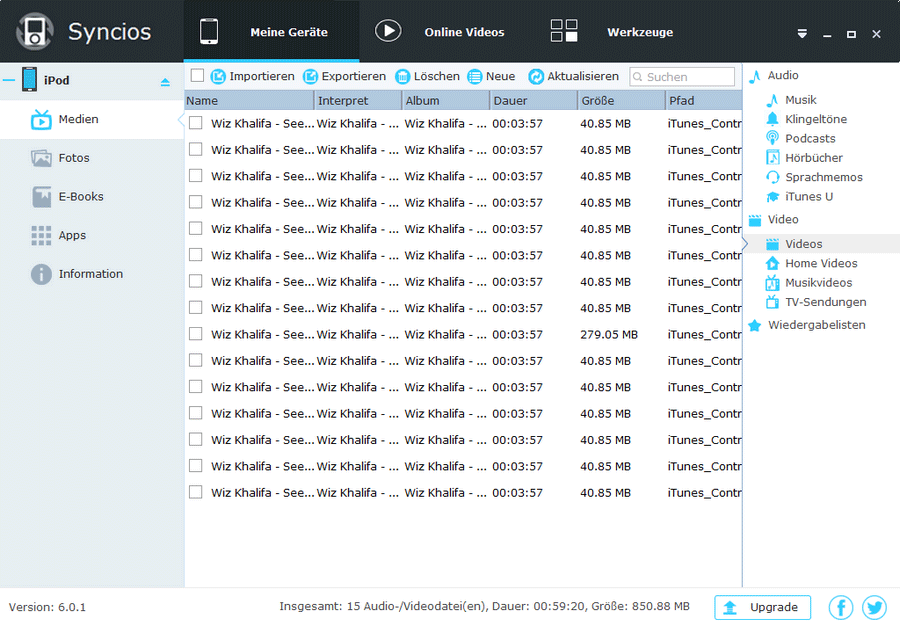Open the TV-Sendungen category
The width and height of the screenshot is (900, 626).
point(816,302)
